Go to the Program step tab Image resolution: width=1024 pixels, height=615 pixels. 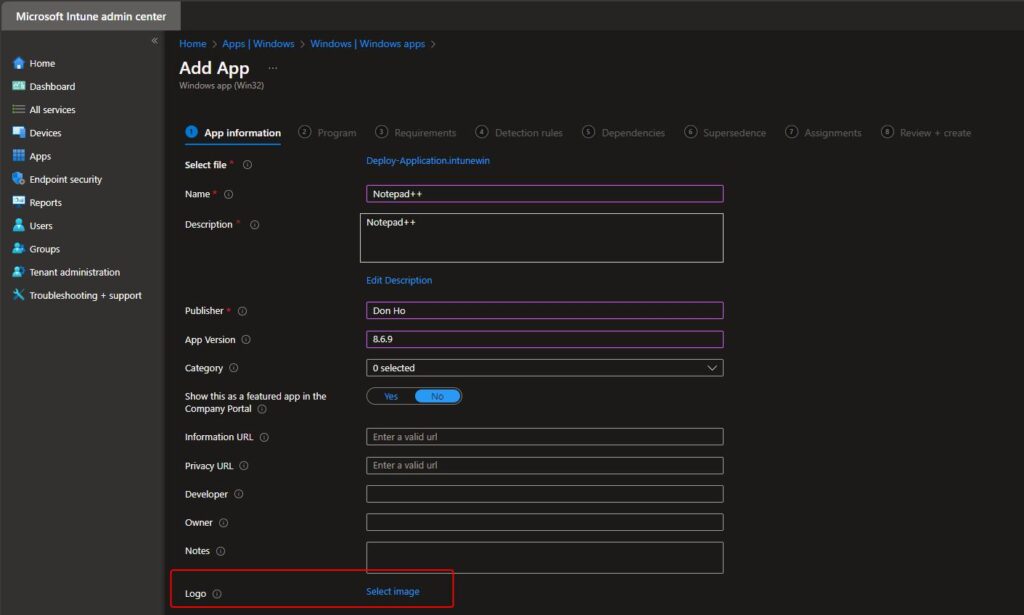click(327, 133)
